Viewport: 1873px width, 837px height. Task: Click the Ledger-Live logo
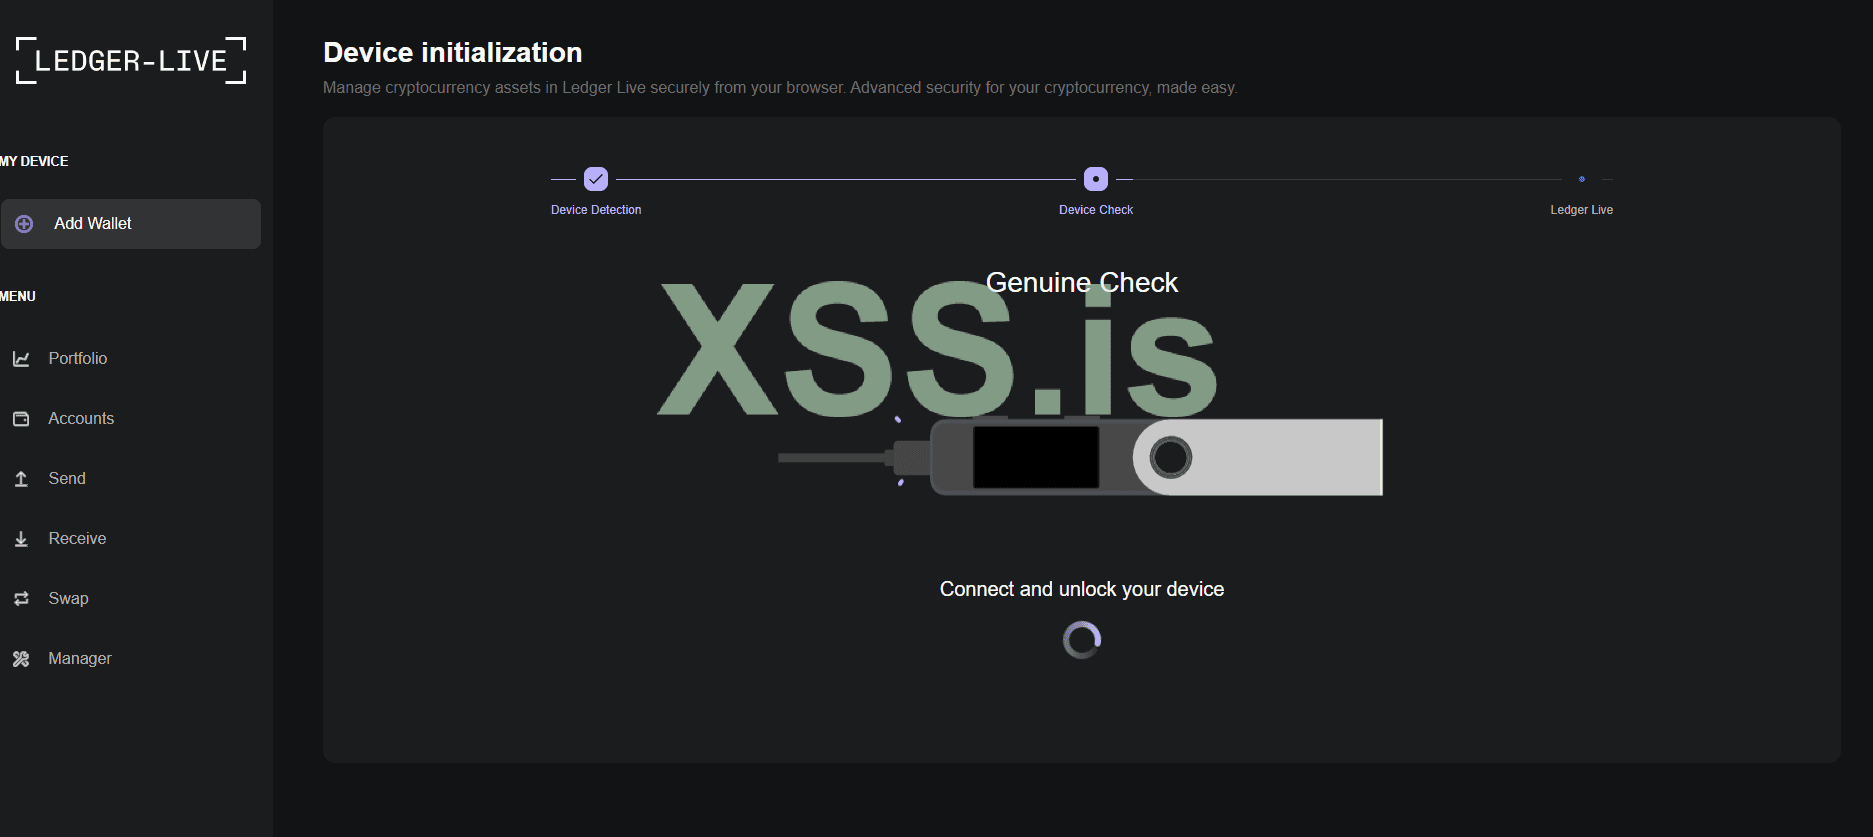point(131,61)
